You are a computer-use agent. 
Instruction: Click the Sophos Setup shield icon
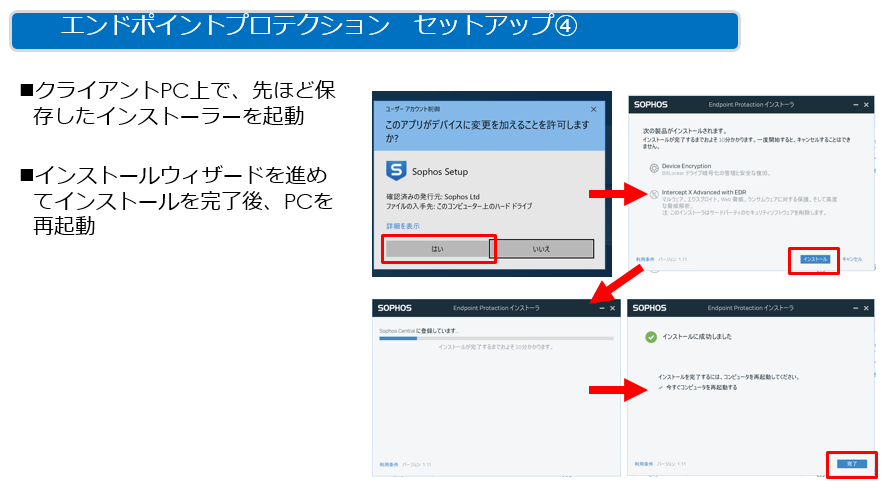coord(396,170)
